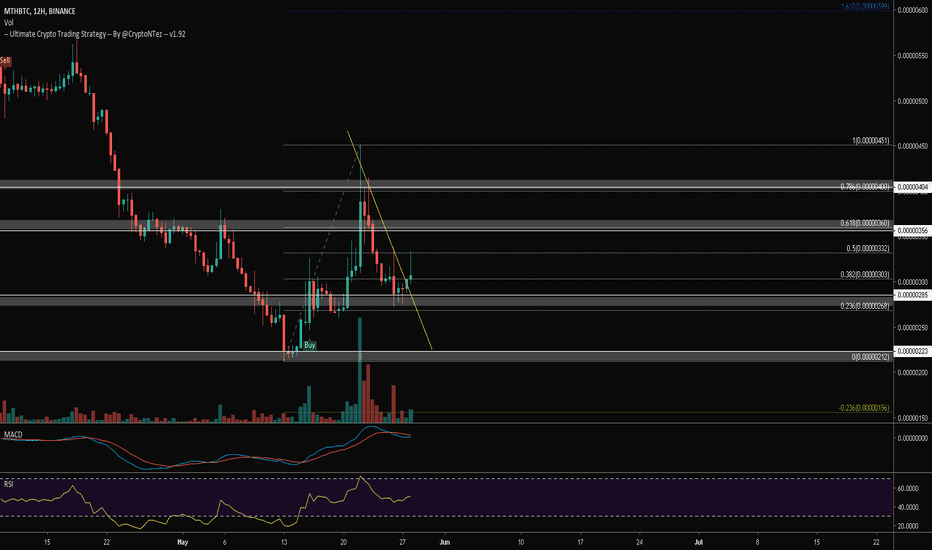Image resolution: width=932 pixels, height=550 pixels.
Task: Click the Jul label on time axis
Action: tap(698, 542)
